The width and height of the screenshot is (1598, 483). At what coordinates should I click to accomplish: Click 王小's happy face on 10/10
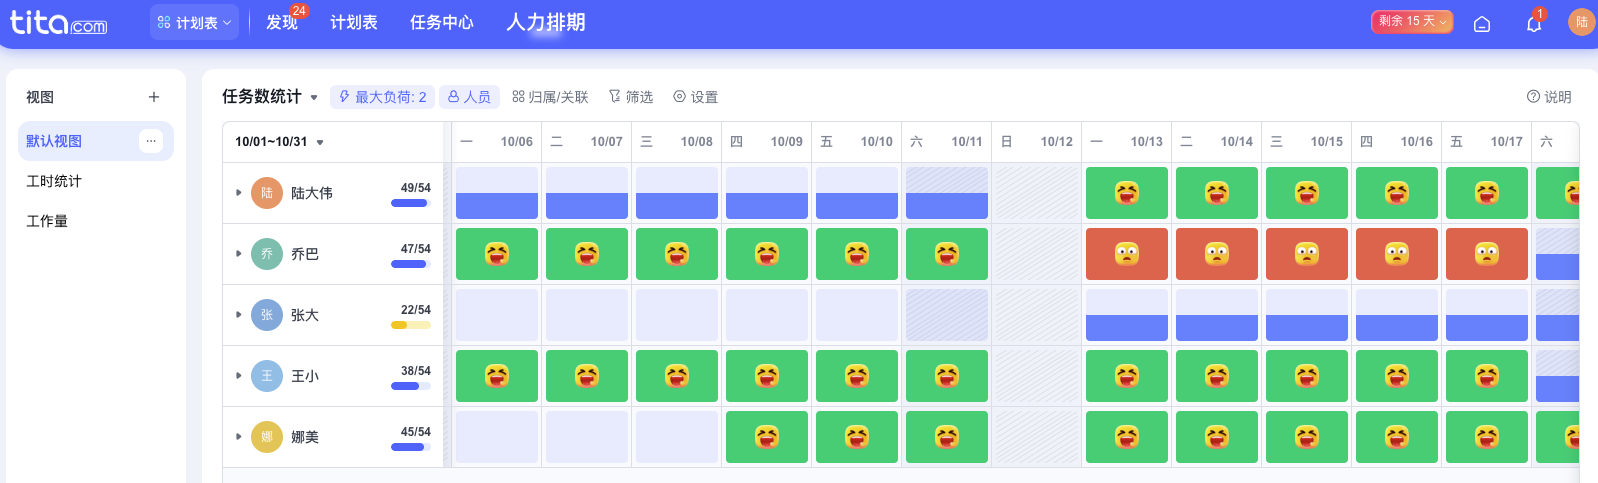click(x=857, y=376)
